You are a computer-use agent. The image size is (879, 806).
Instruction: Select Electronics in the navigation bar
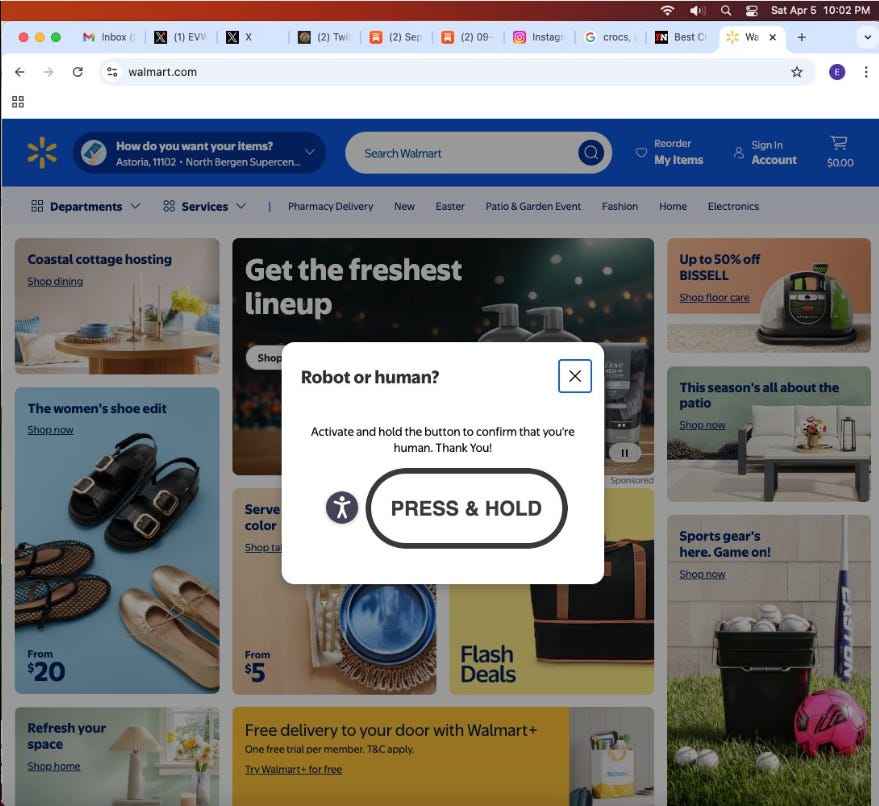733,206
